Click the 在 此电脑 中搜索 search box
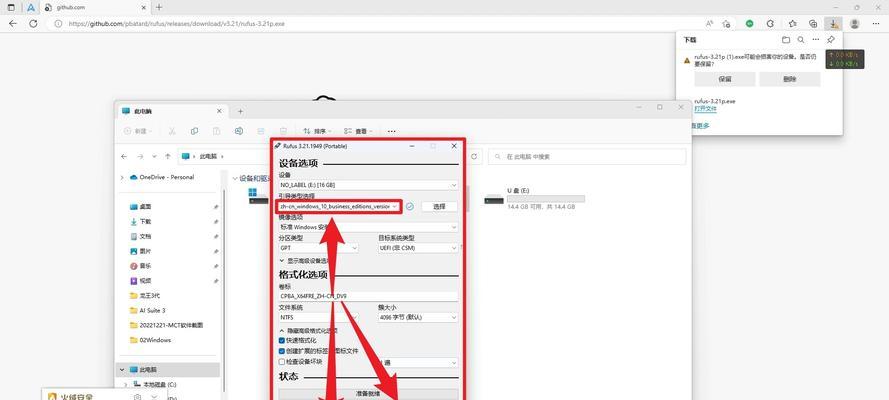This screenshot has width=889, height=400. 587,156
